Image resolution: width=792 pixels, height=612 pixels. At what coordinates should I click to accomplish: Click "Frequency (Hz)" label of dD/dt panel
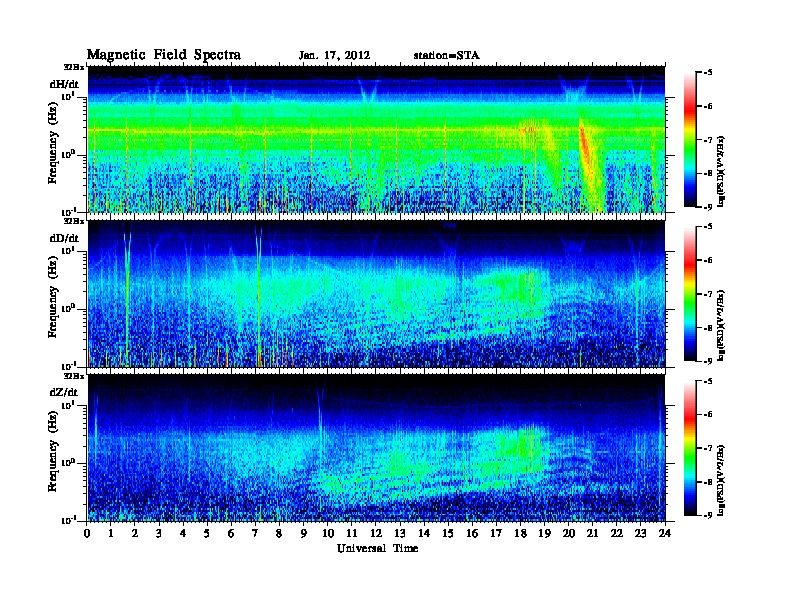(x=53, y=297)
